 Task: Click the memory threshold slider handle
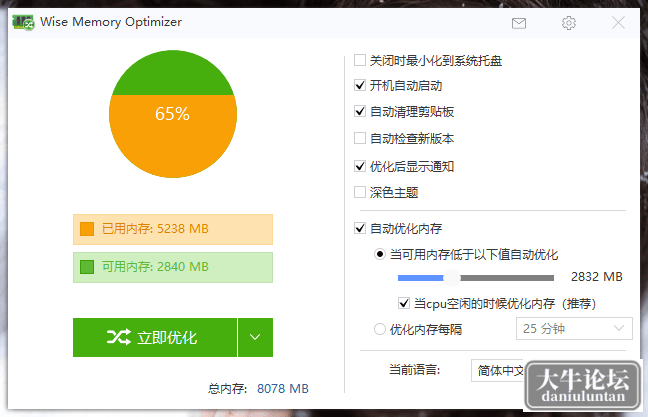[x=452, y=278]
